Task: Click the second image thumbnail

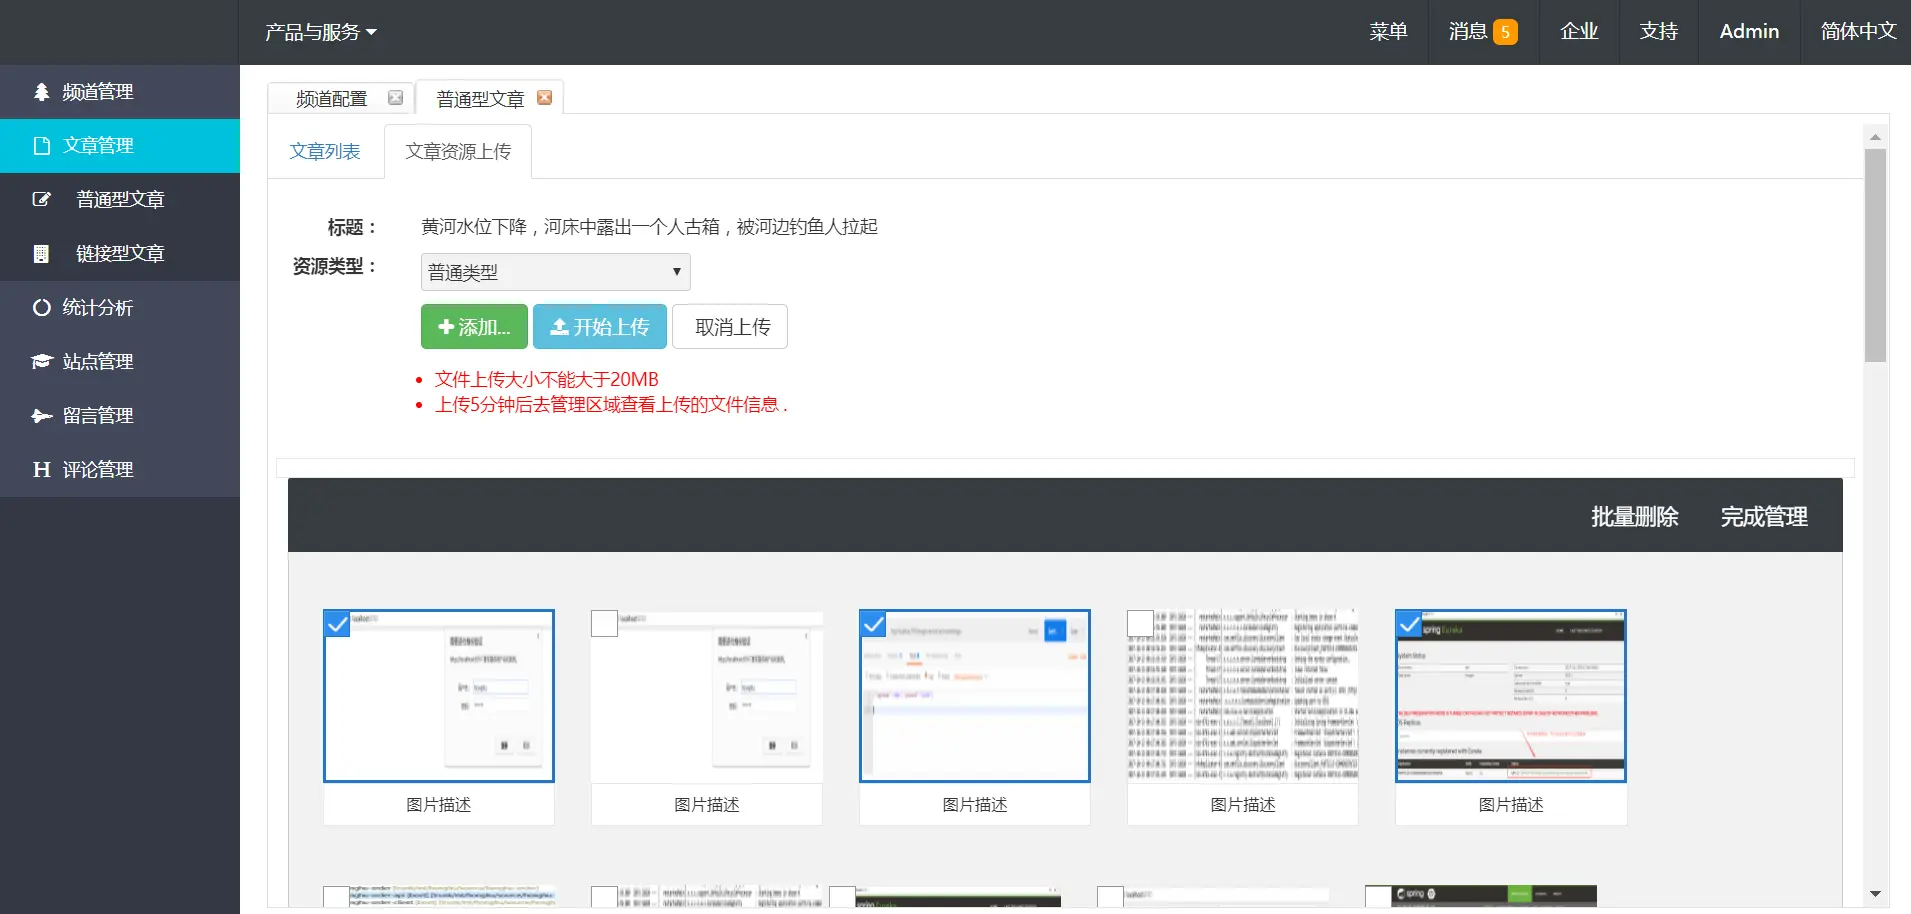Action: 706,696
